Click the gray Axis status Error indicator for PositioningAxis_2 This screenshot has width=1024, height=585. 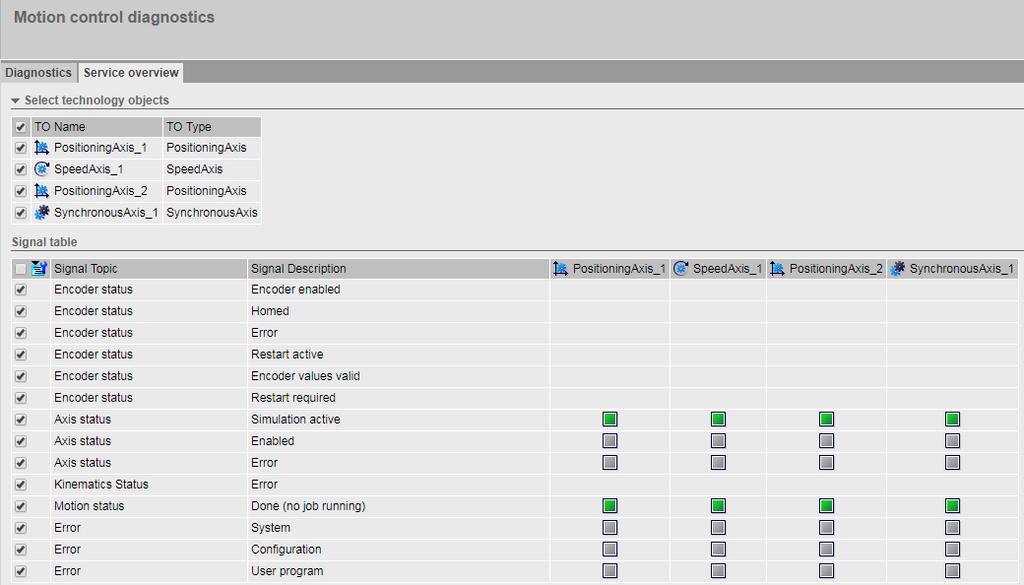pos(826,462)
